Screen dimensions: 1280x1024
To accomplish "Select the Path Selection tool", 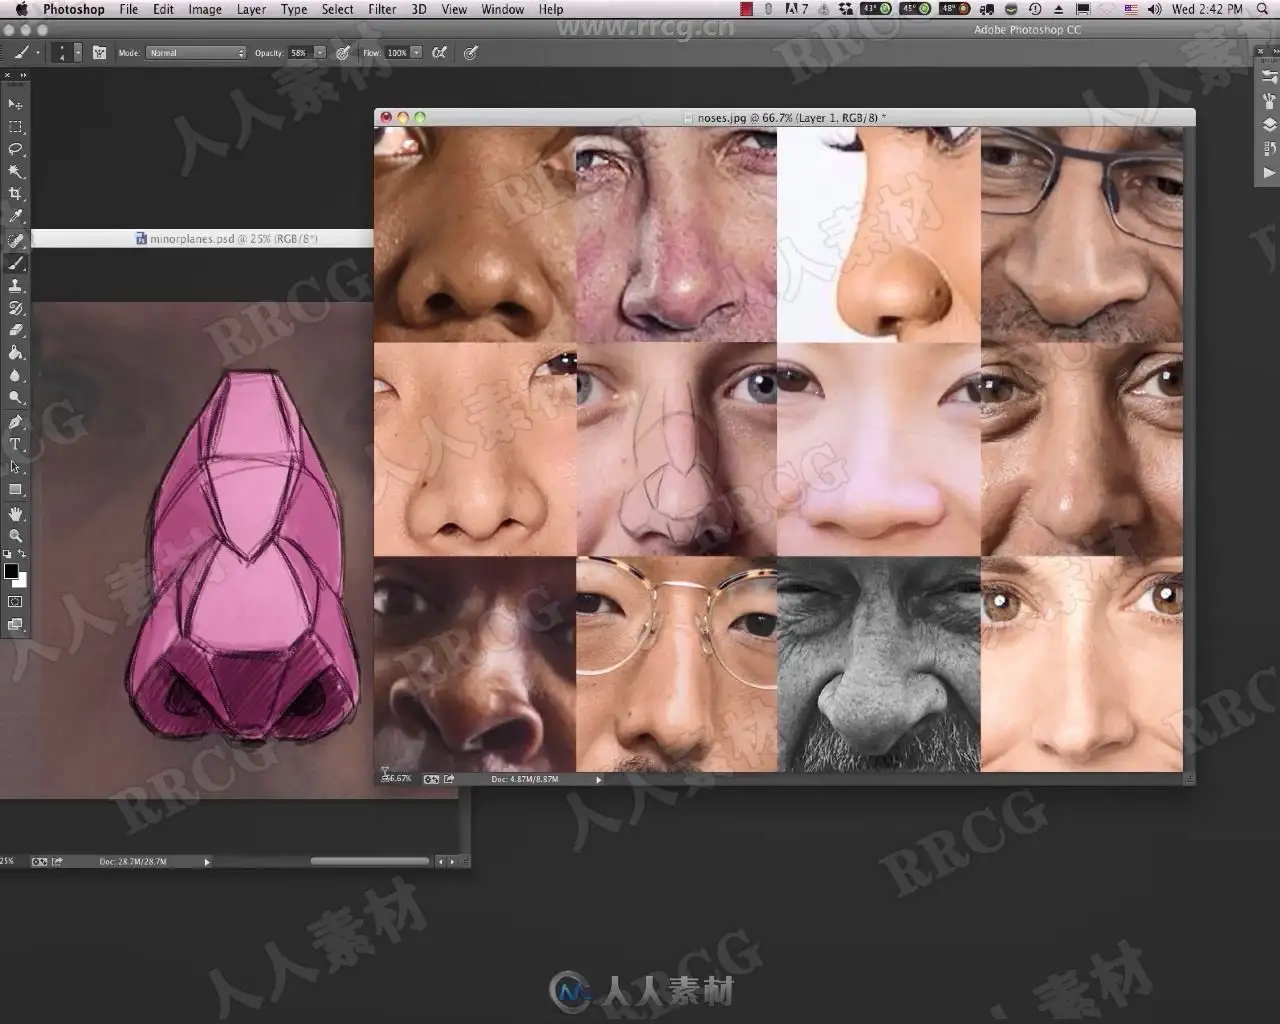I will point(15,467).
